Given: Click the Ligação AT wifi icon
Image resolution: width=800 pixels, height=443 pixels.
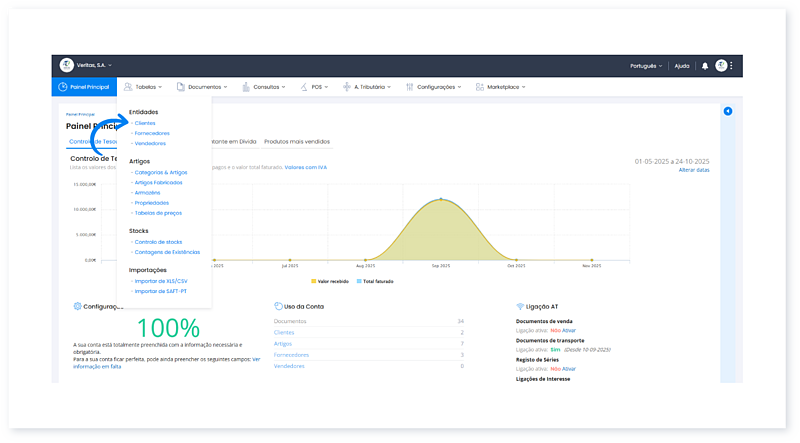Looking at the screenshot, I should coord(520,306).
